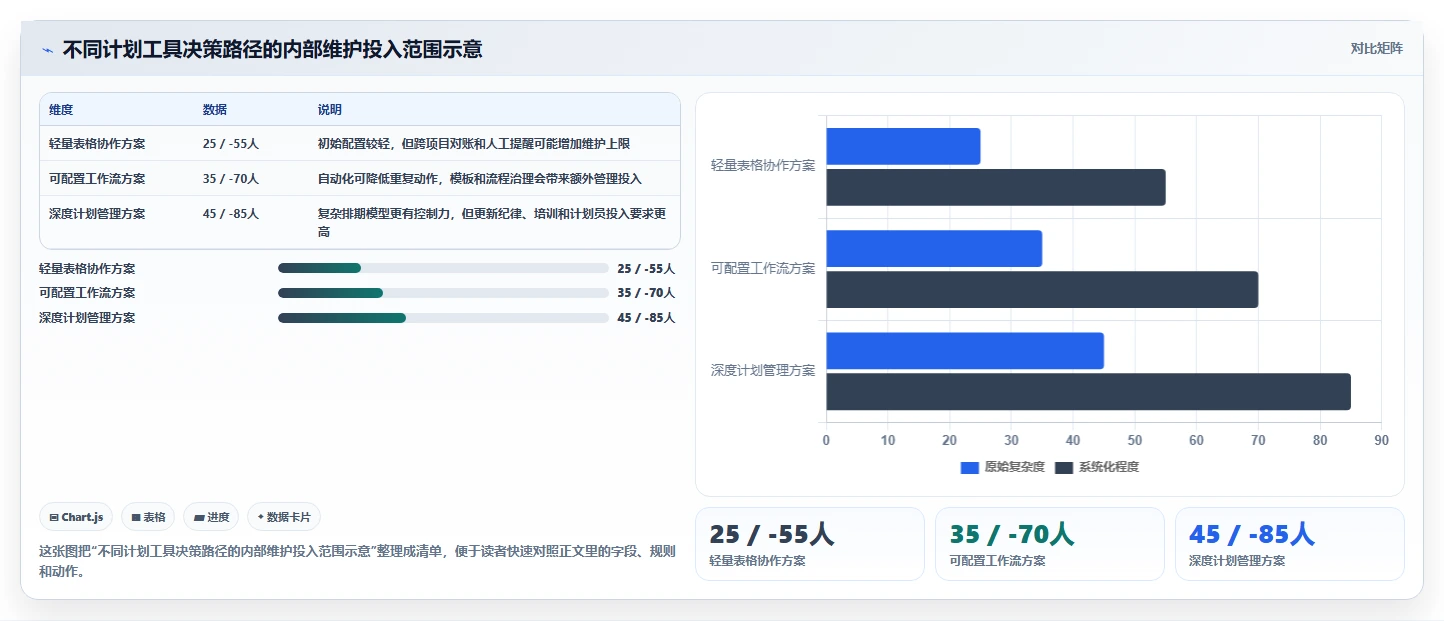Screen dimensions: 1444x621
Task: Toggle the 原始复杂度 legend swatch
Action: pyautogui.click(x=969, y=468)
